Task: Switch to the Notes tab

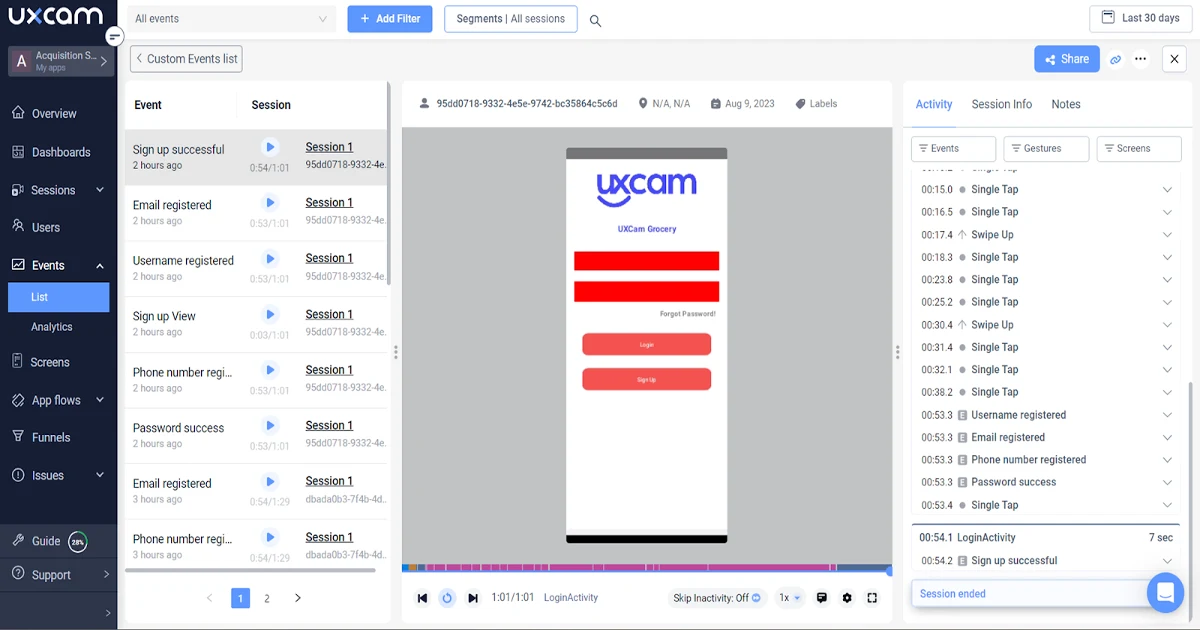Action: 1066,104
